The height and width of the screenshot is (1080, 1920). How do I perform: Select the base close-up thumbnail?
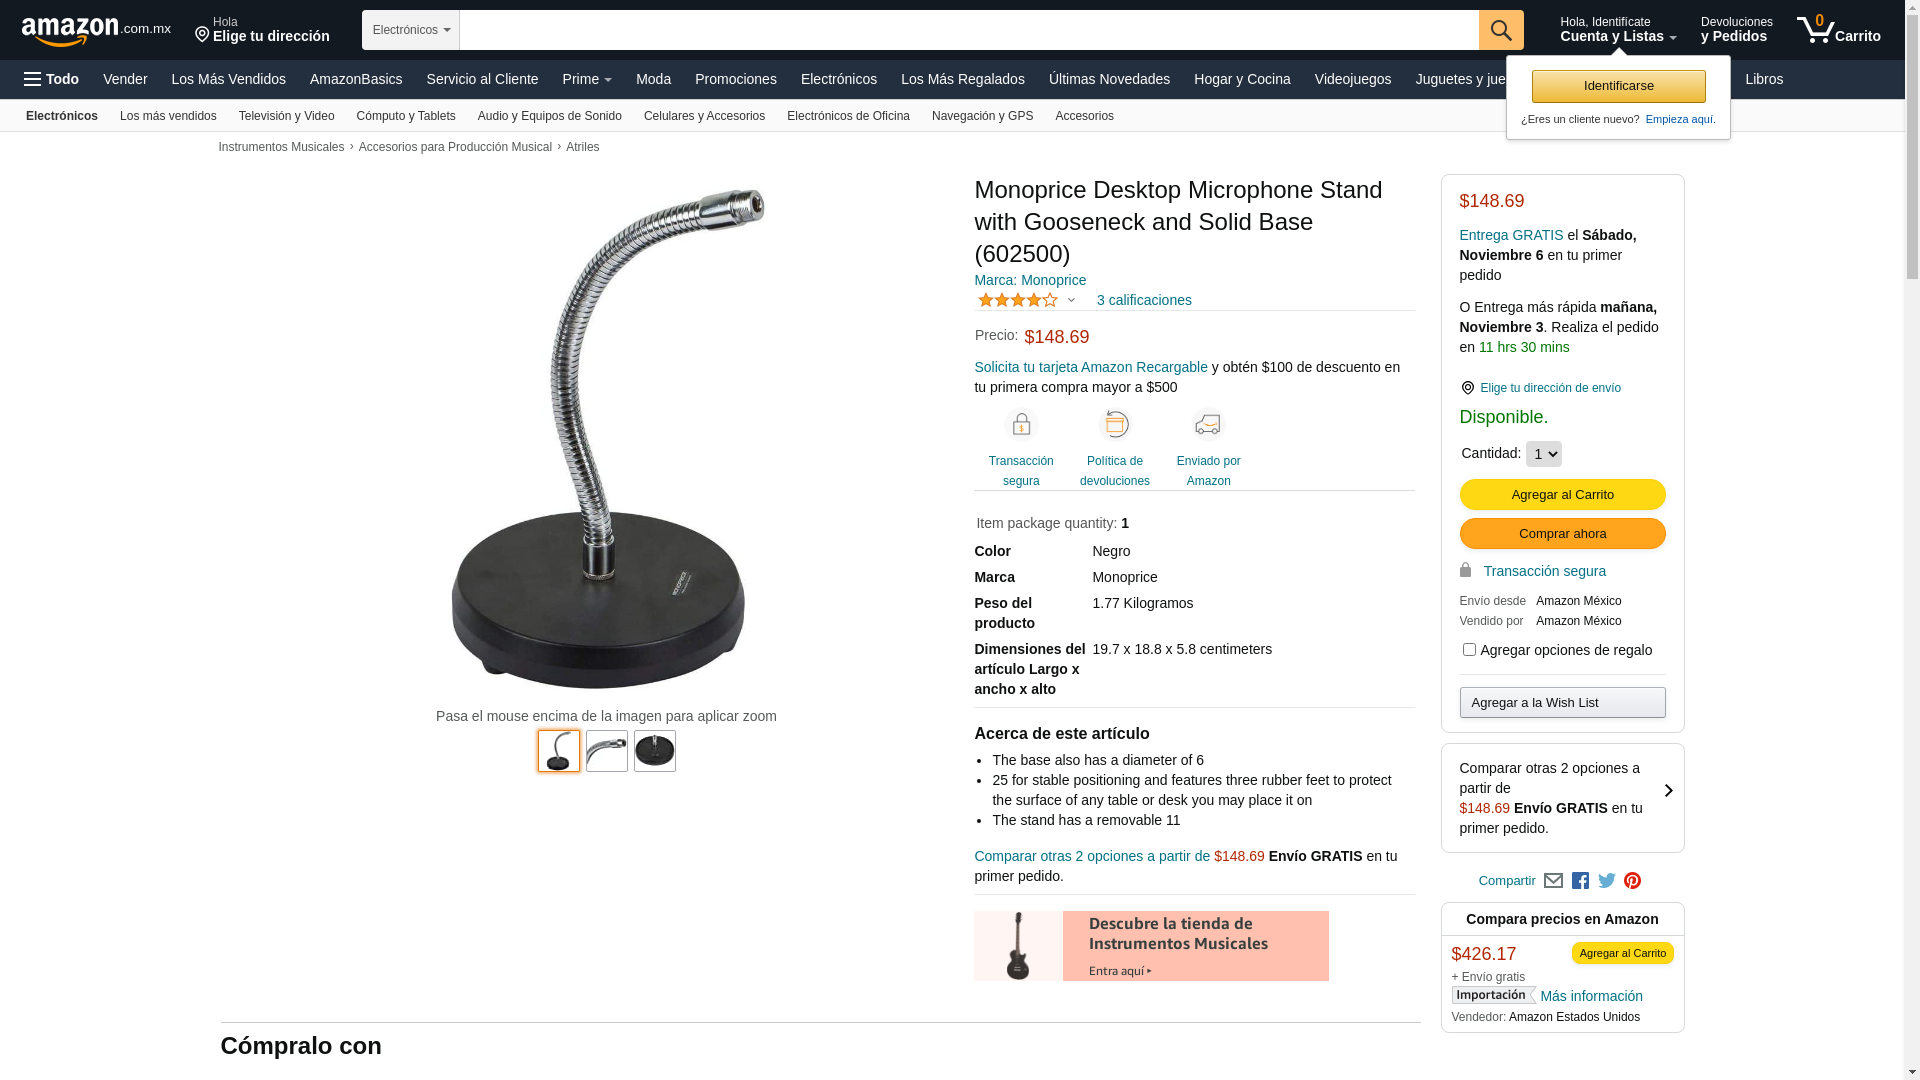pyautogui.click(x=655, y=751)
